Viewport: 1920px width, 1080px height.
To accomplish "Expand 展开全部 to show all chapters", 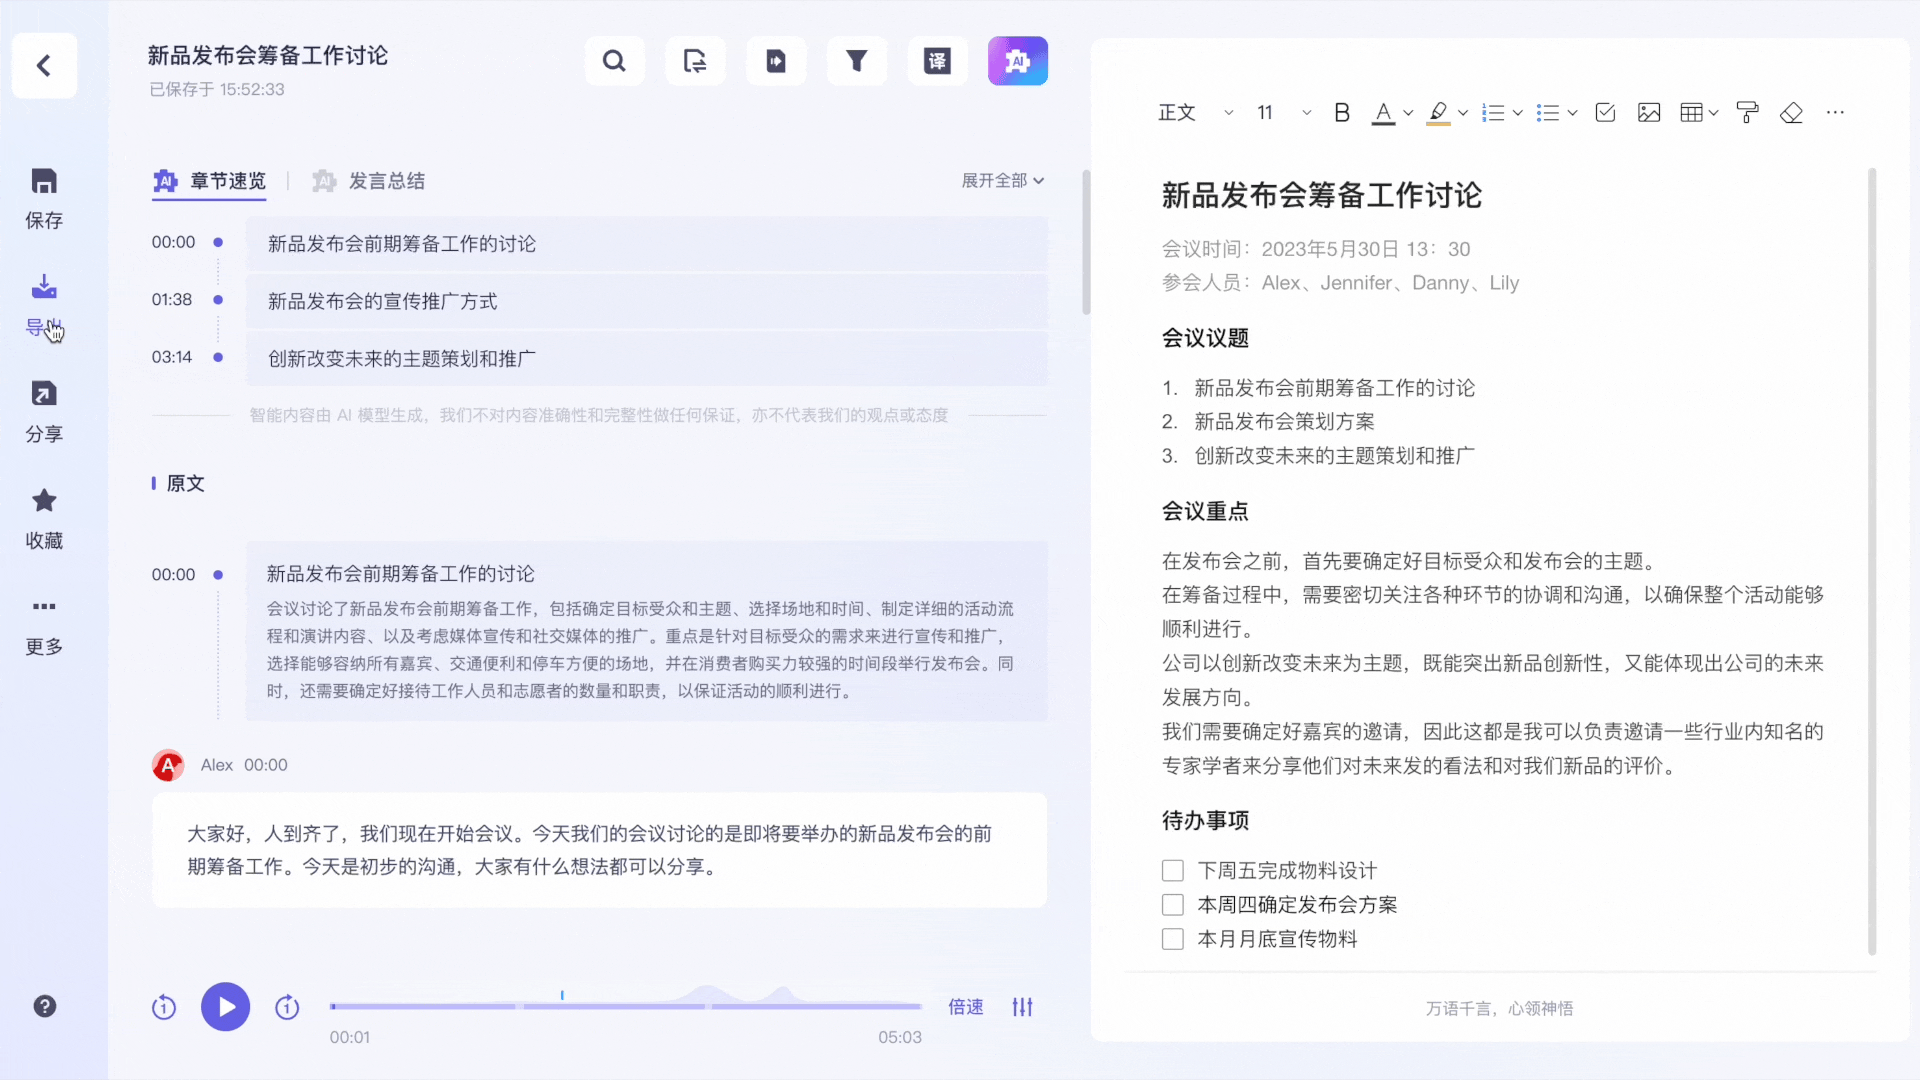I will click(x=1002, y=180).
